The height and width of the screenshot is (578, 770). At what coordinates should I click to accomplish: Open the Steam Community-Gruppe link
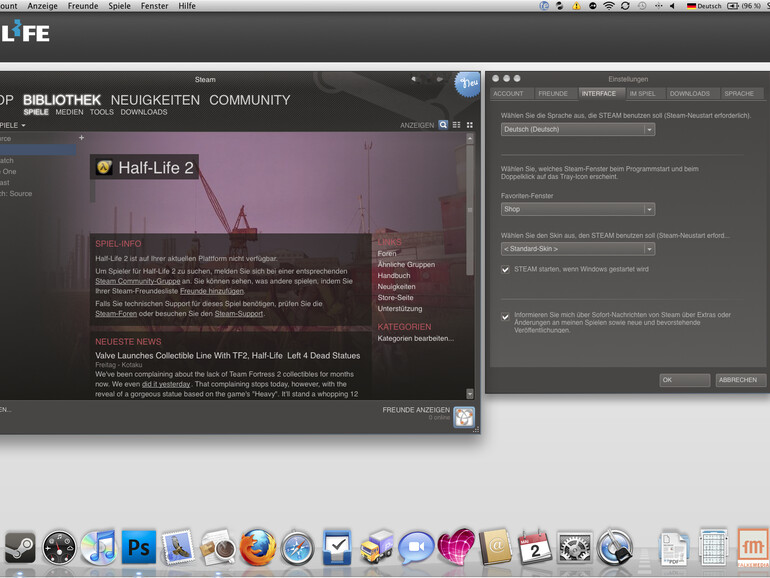138,281
